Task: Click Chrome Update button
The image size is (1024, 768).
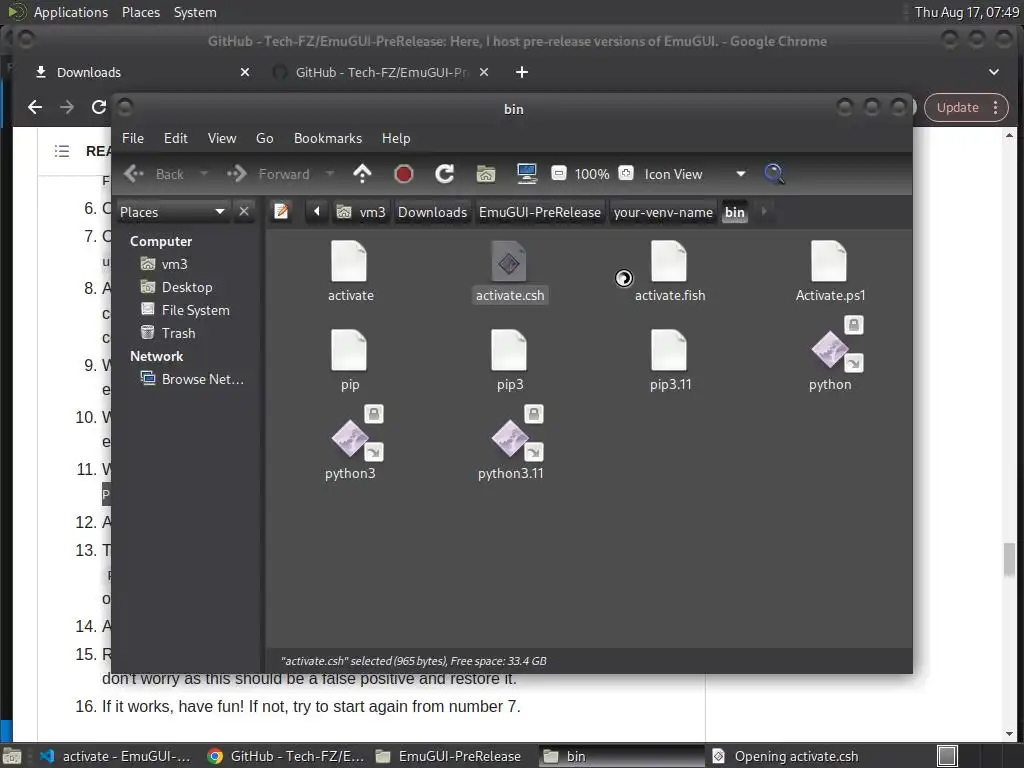Action: tap(966, 107)
